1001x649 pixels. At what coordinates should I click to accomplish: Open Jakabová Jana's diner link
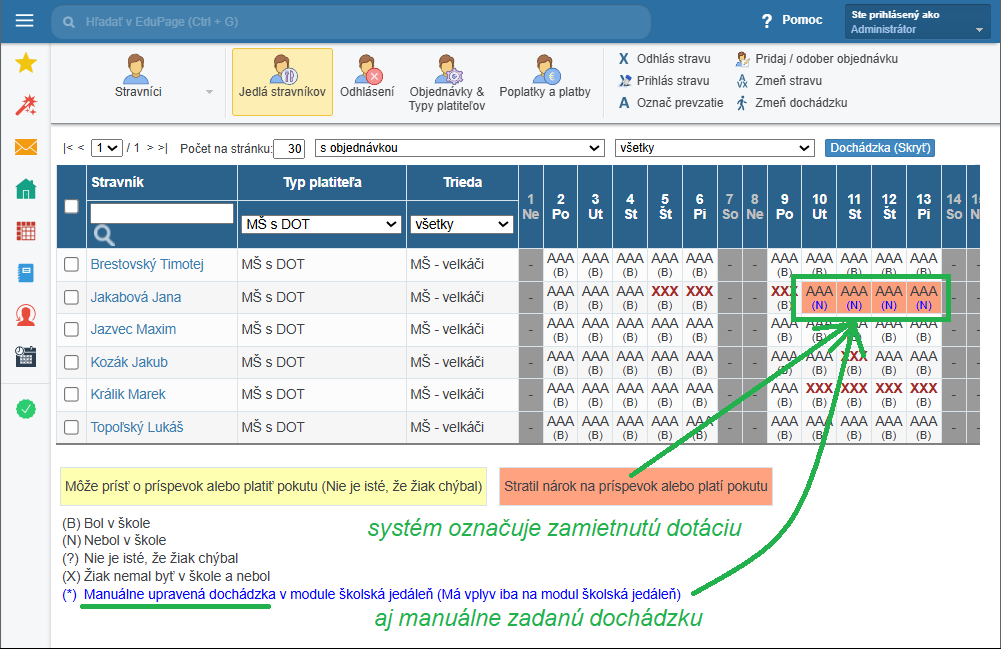pyautogui.click(x=136, y=297)
